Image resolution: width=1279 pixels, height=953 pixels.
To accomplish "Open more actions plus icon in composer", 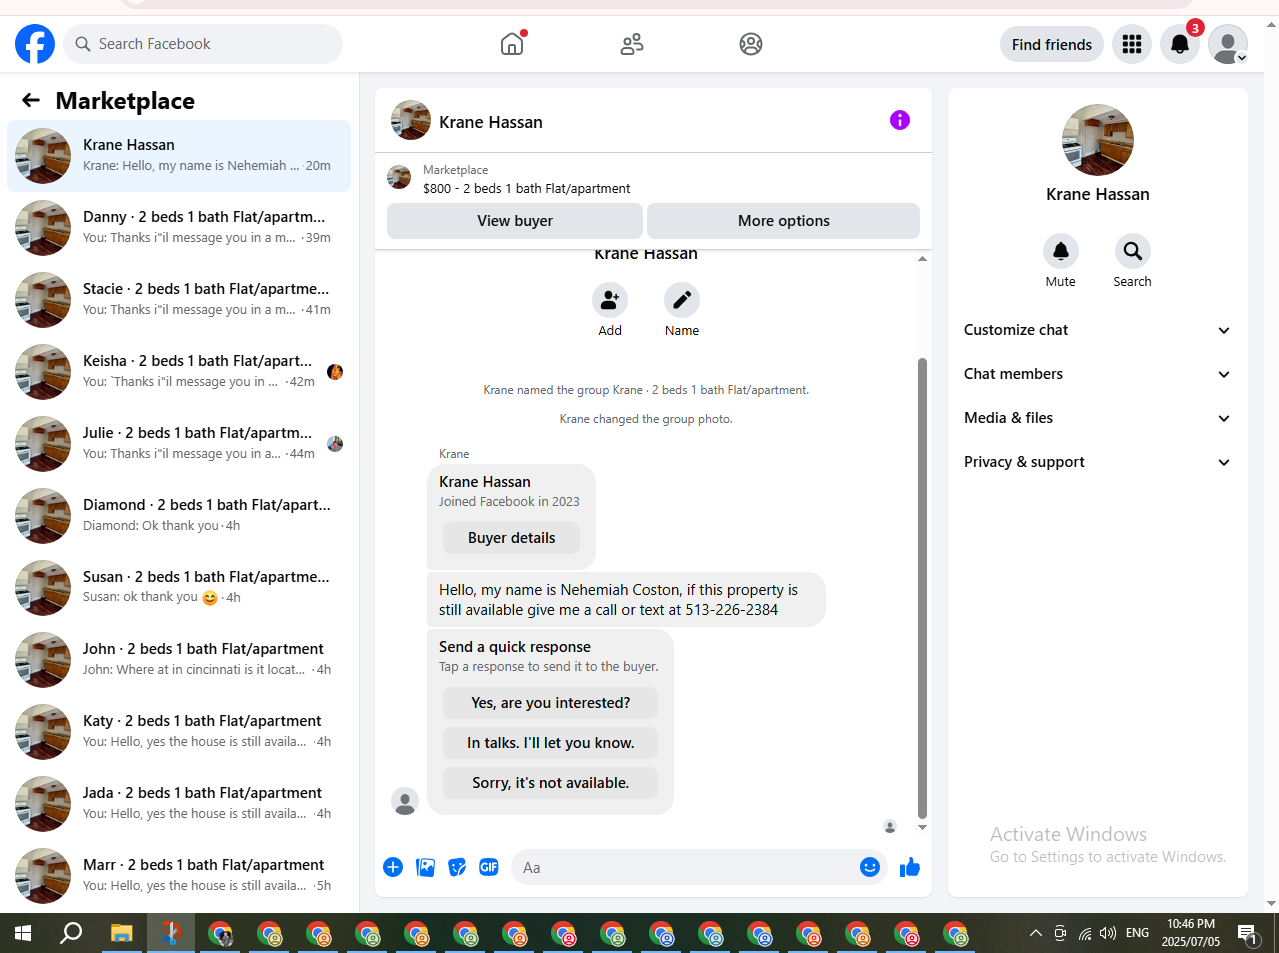I will tap(393, 867).
